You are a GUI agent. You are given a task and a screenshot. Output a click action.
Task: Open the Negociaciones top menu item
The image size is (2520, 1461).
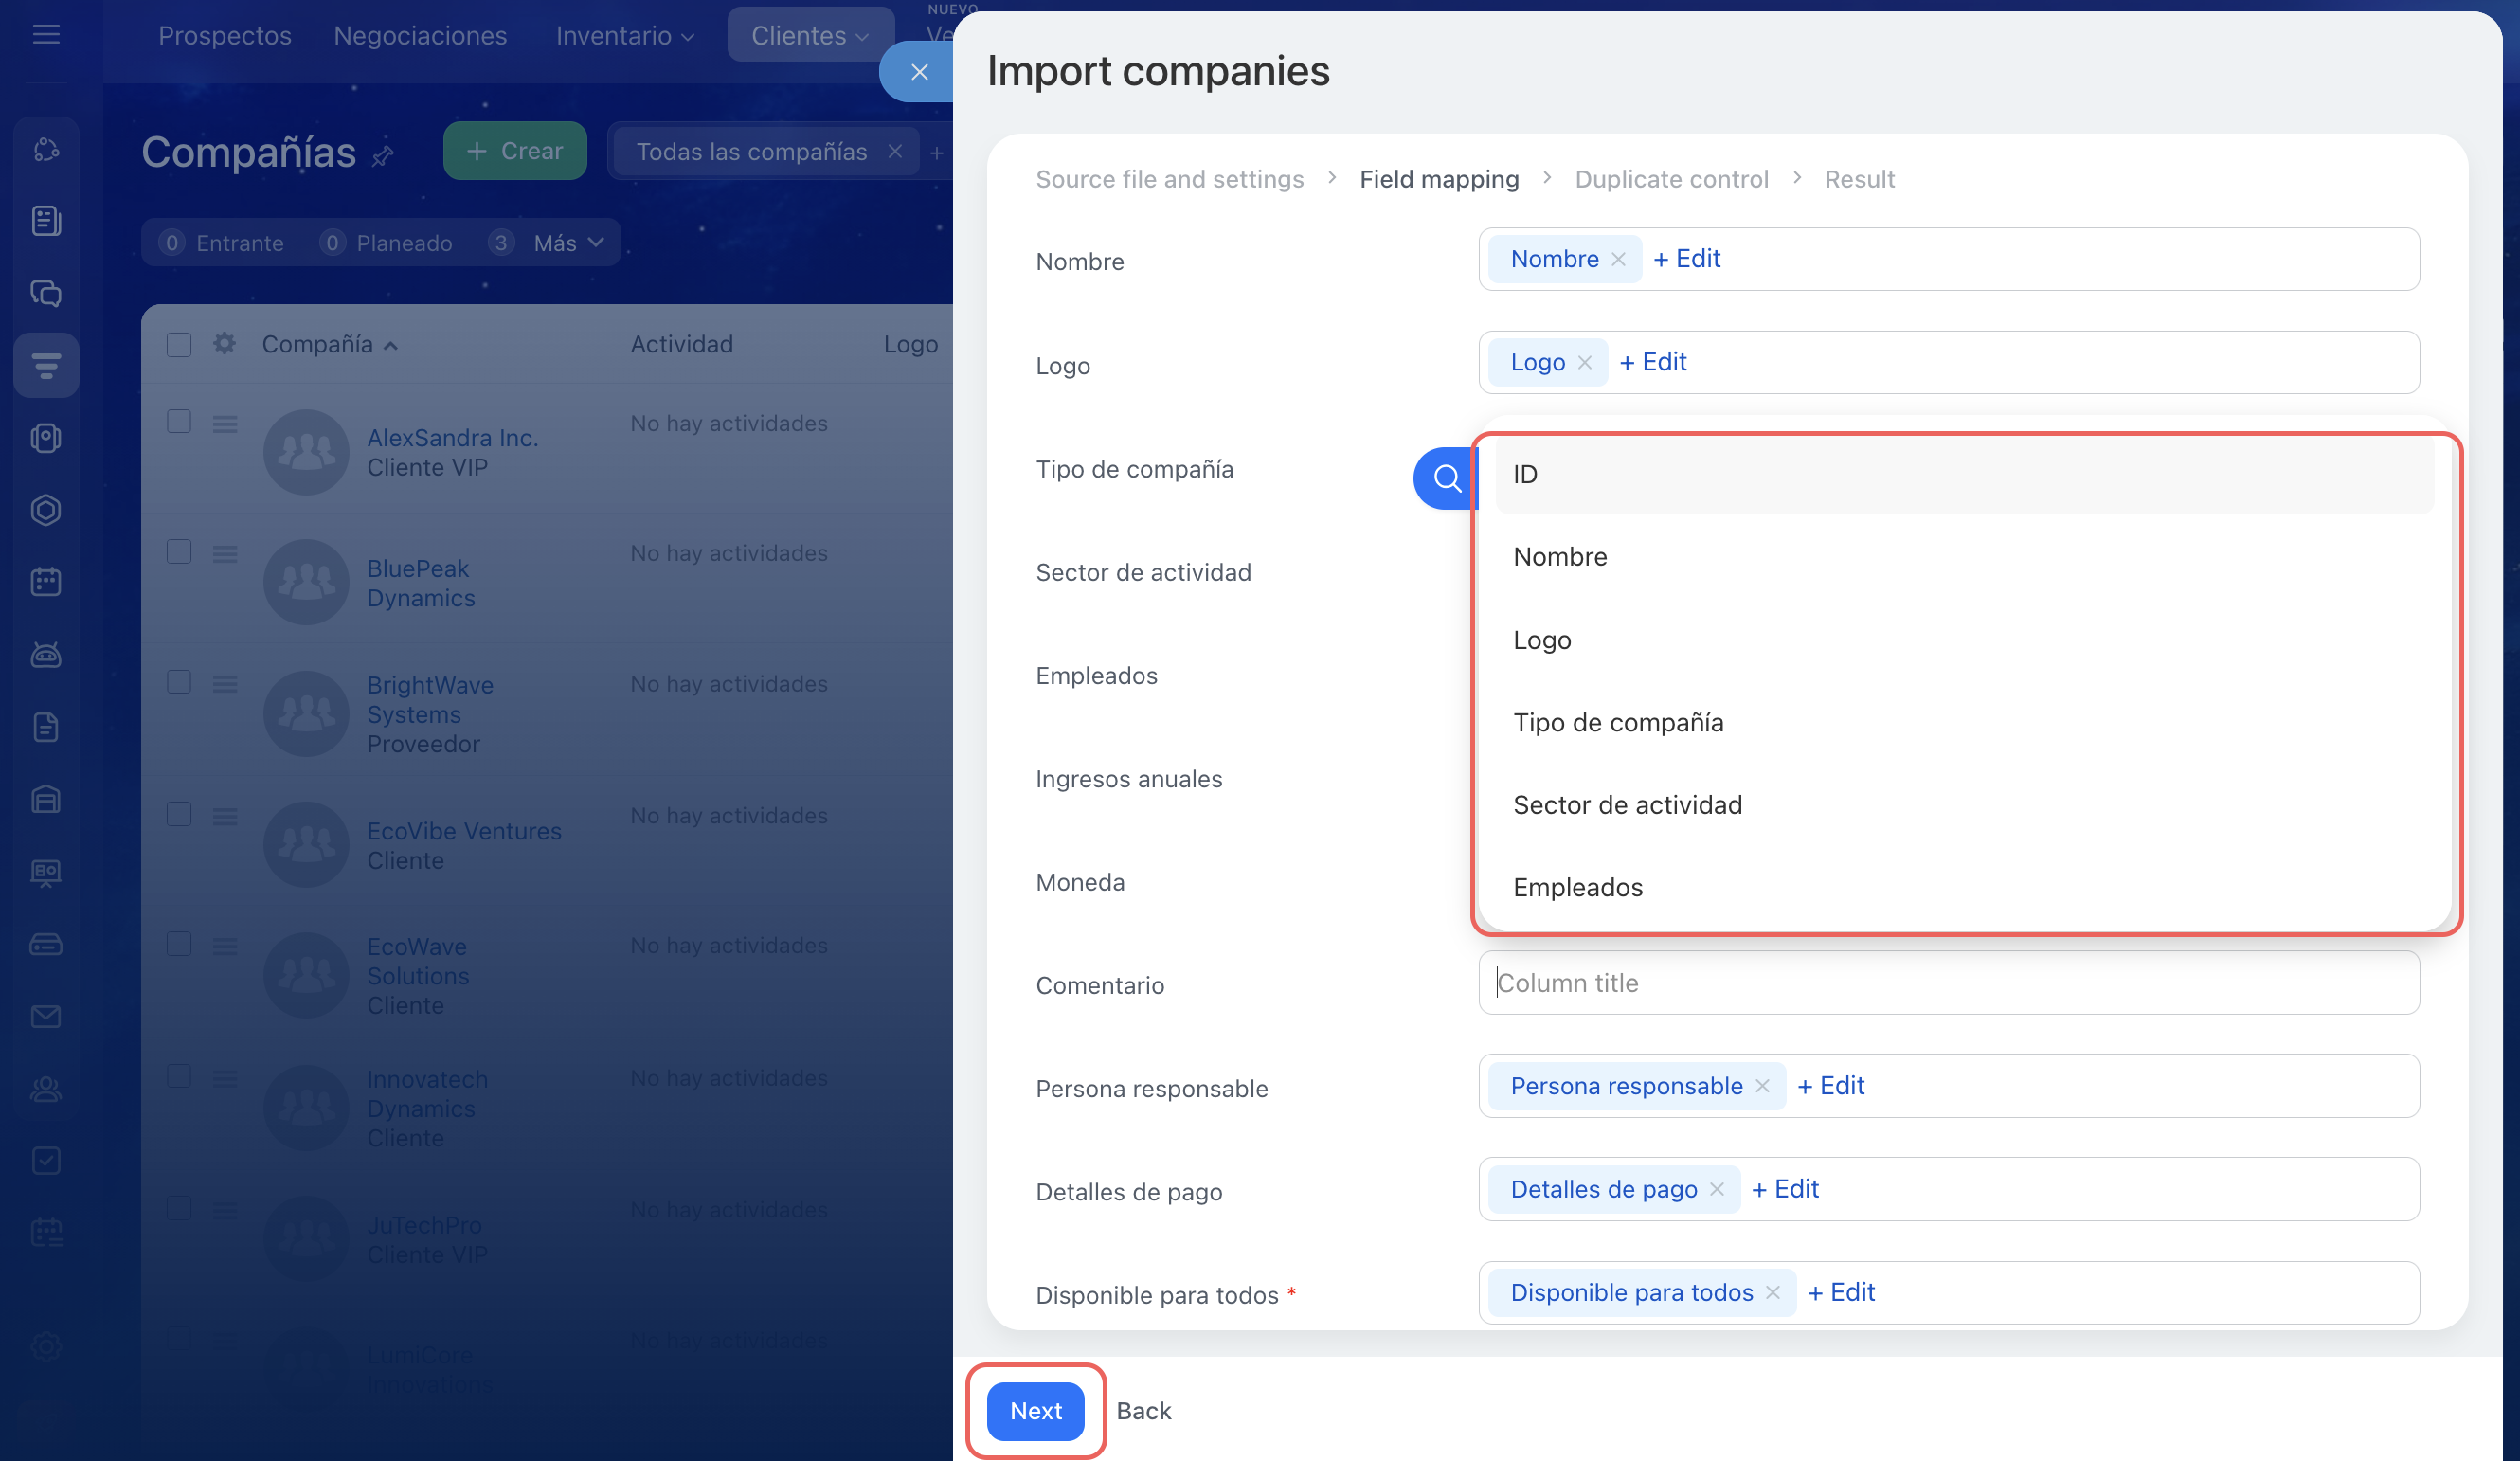420,35
